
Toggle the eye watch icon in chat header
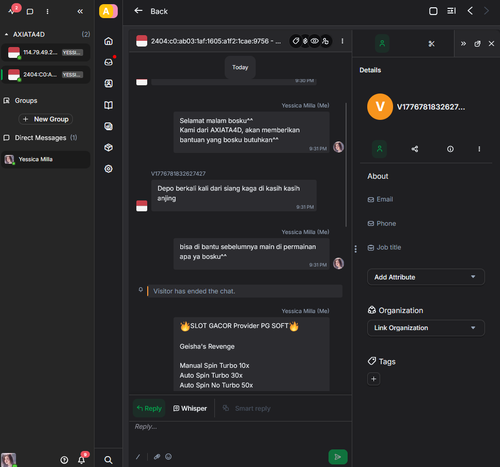coord(315,41)
